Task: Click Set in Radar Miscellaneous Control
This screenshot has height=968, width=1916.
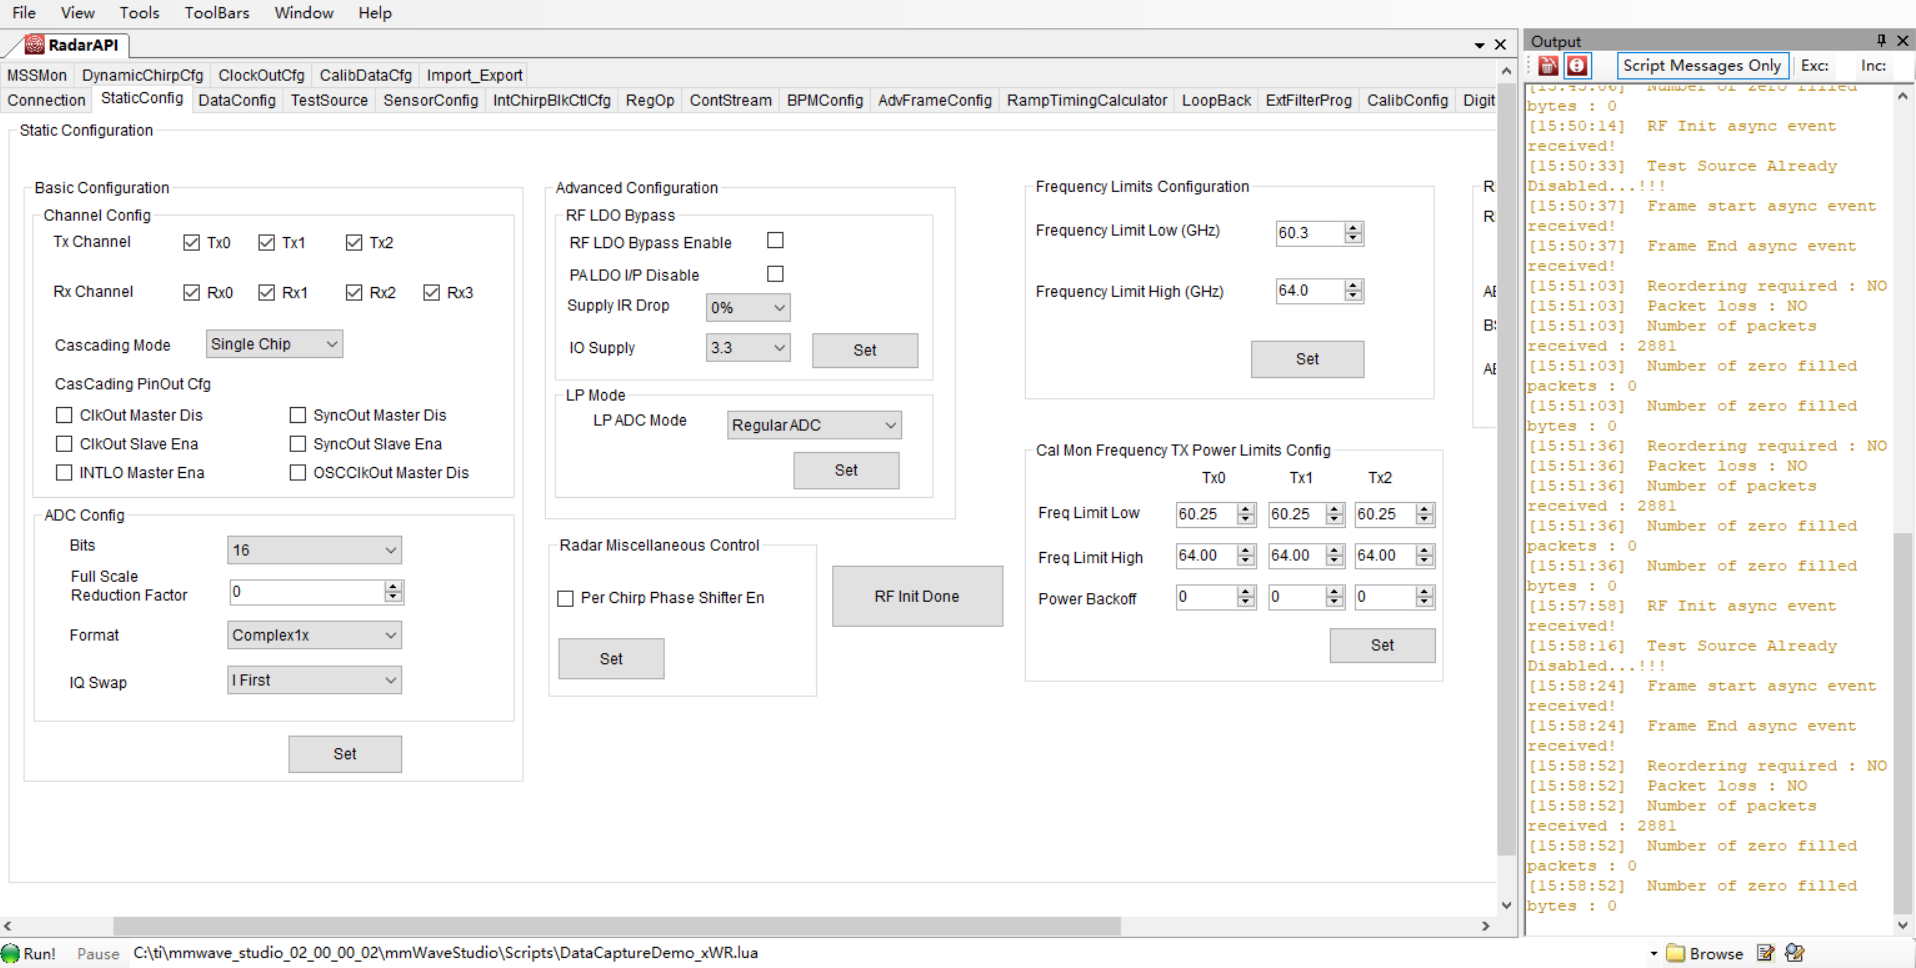Action: point(611,659)
